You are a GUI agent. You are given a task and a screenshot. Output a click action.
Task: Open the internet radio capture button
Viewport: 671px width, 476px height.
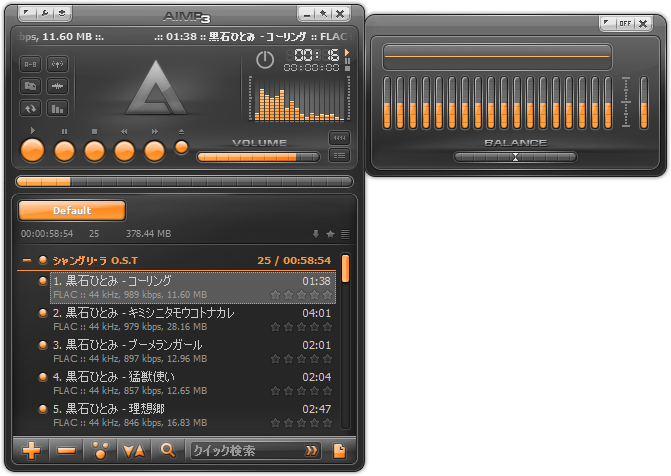pos(57,64)
